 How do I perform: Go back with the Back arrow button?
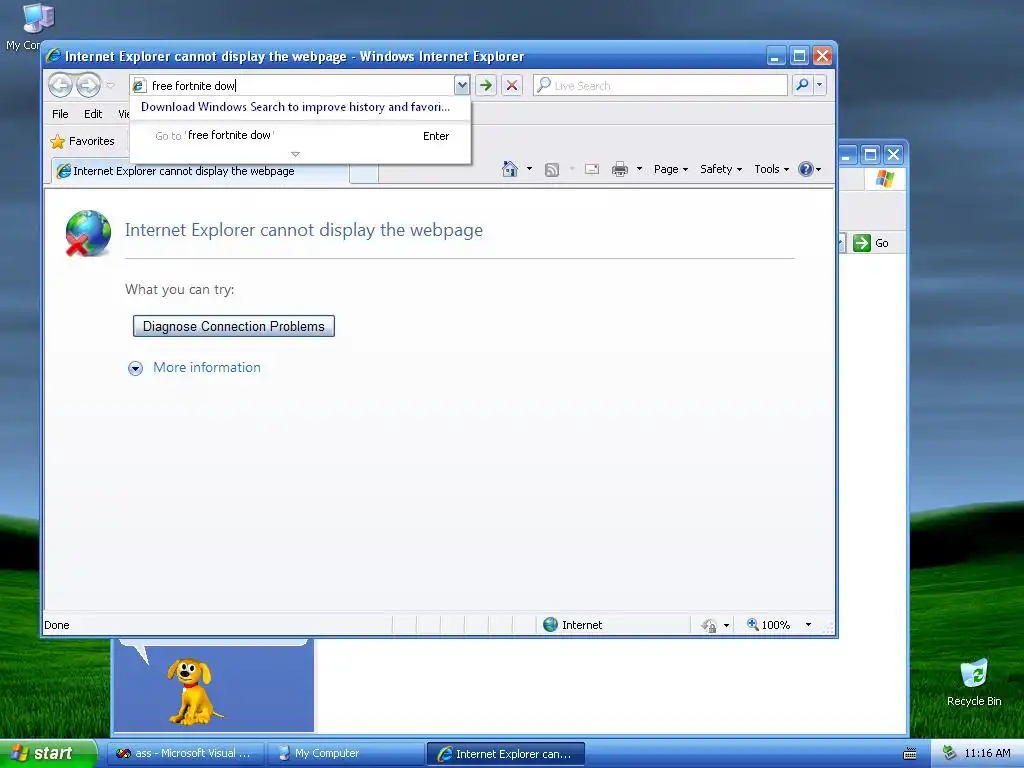(60, 85)
